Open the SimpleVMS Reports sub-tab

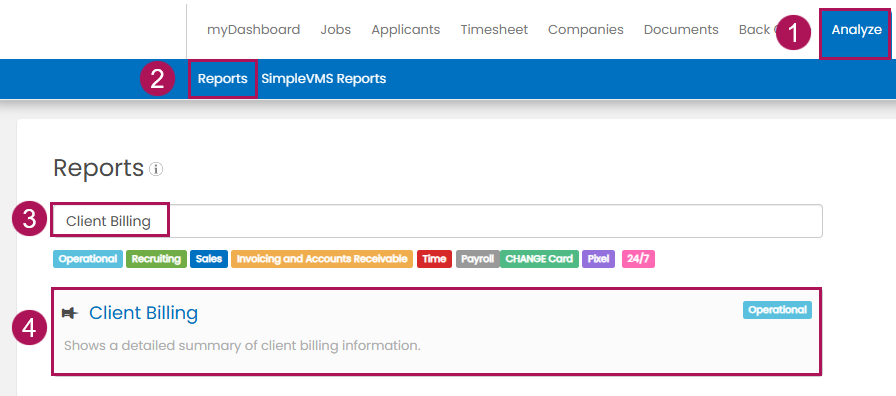[x=323, y=79]
